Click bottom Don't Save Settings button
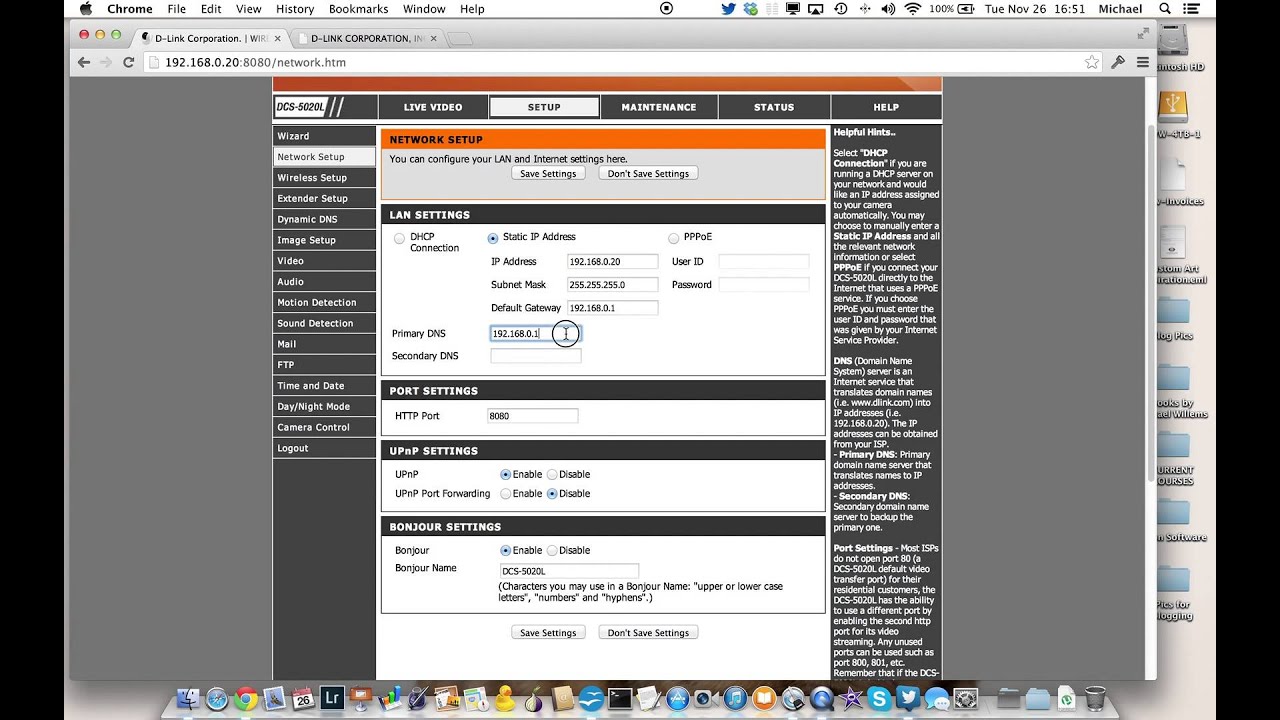The height and width of the screenshot is (720, 1280). [648, 633]
